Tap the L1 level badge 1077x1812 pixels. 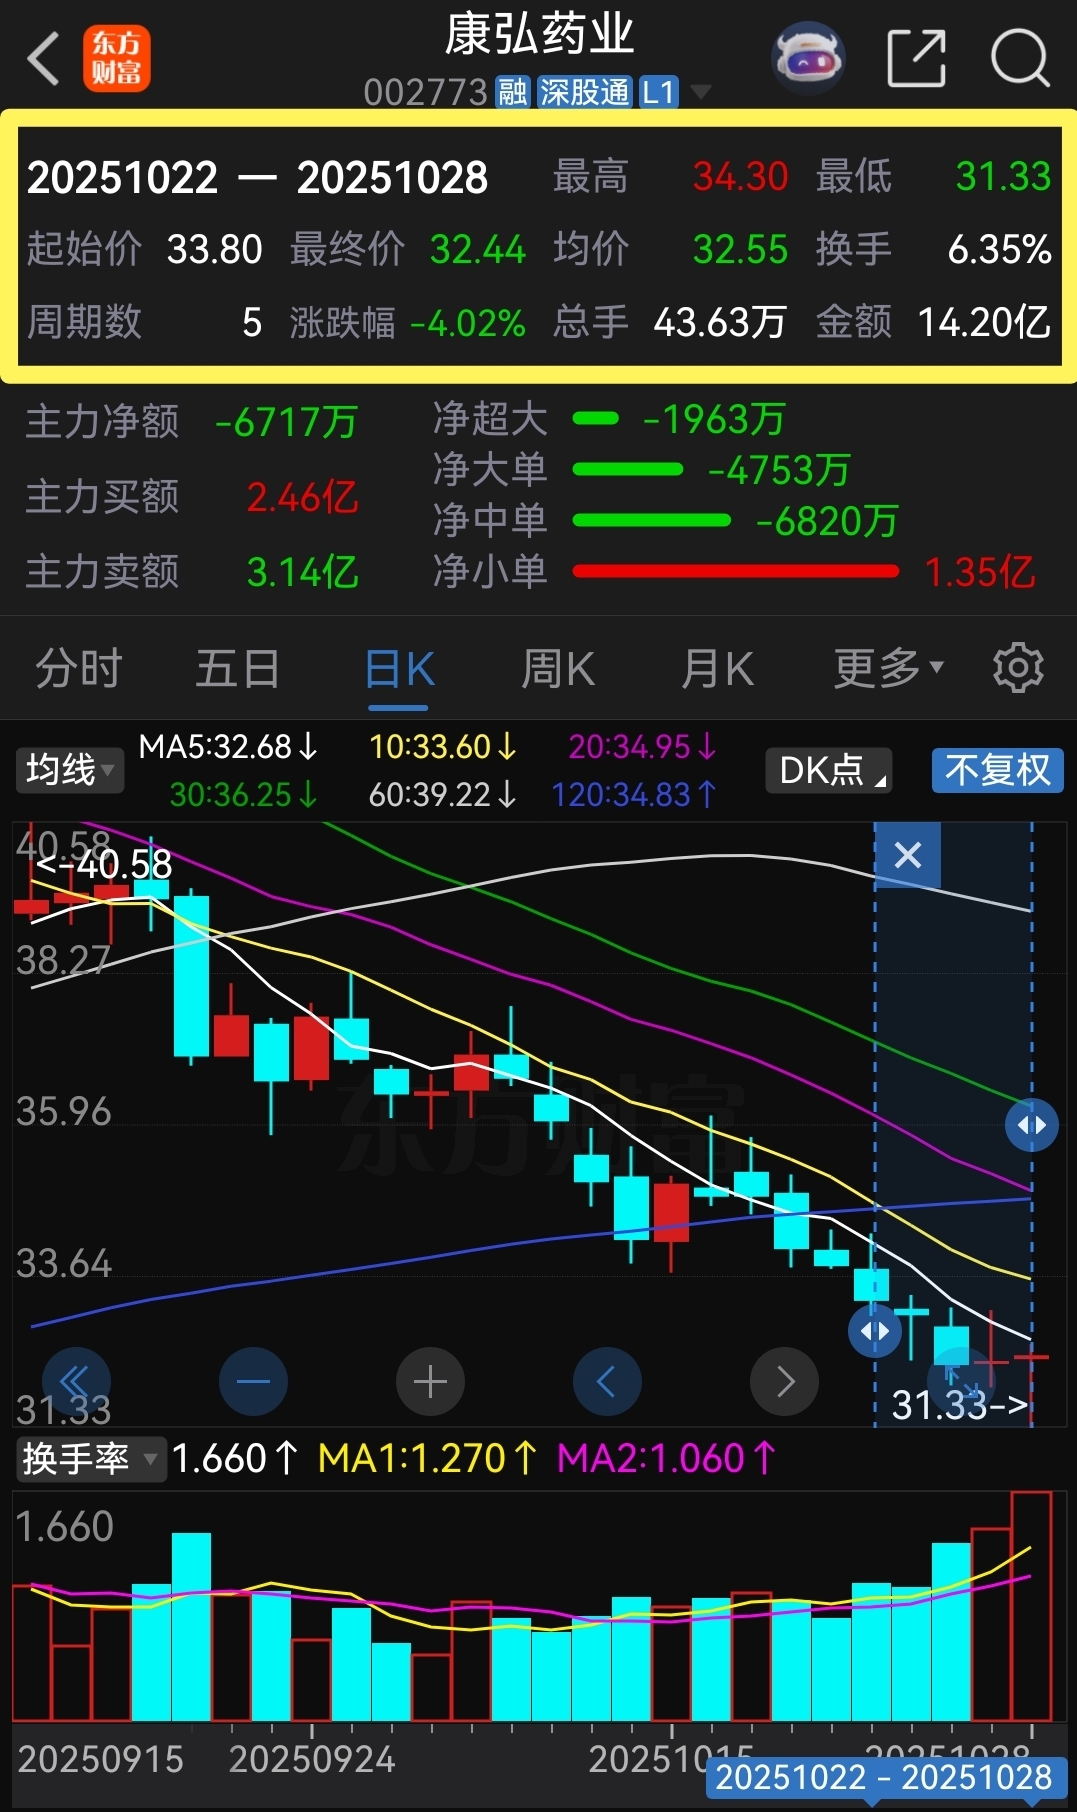pos(659,93)
